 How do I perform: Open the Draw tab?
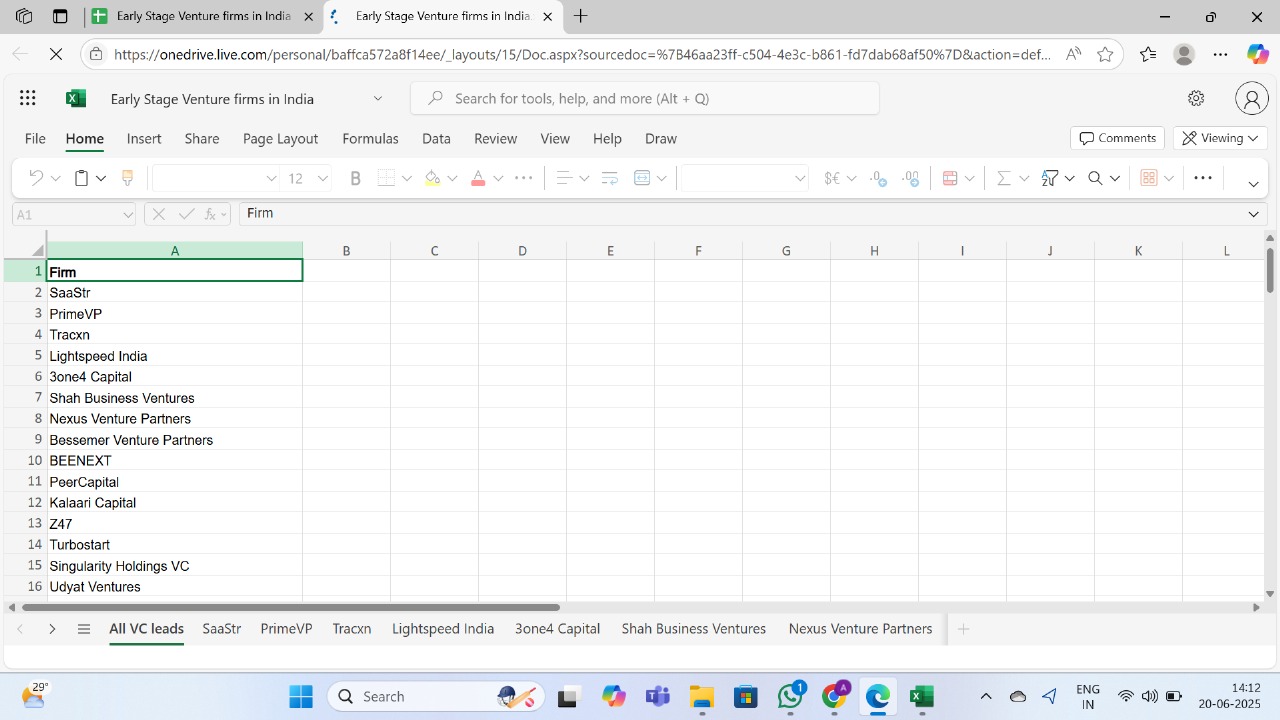660,138
